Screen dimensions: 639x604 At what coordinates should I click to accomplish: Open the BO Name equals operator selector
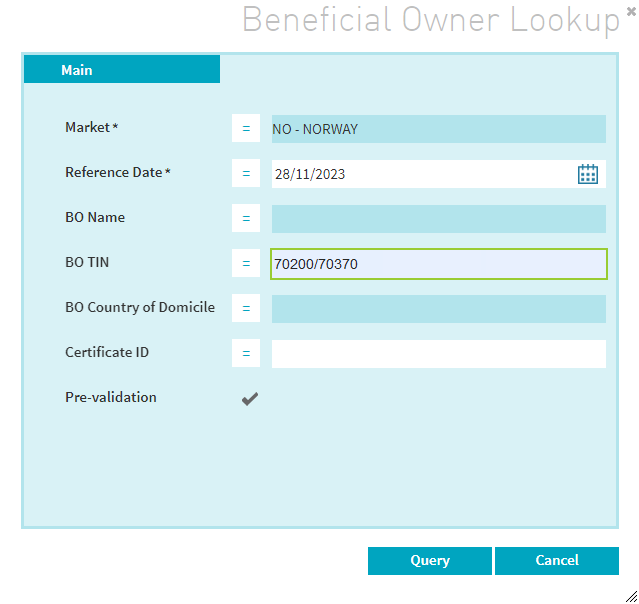(246, 219)
